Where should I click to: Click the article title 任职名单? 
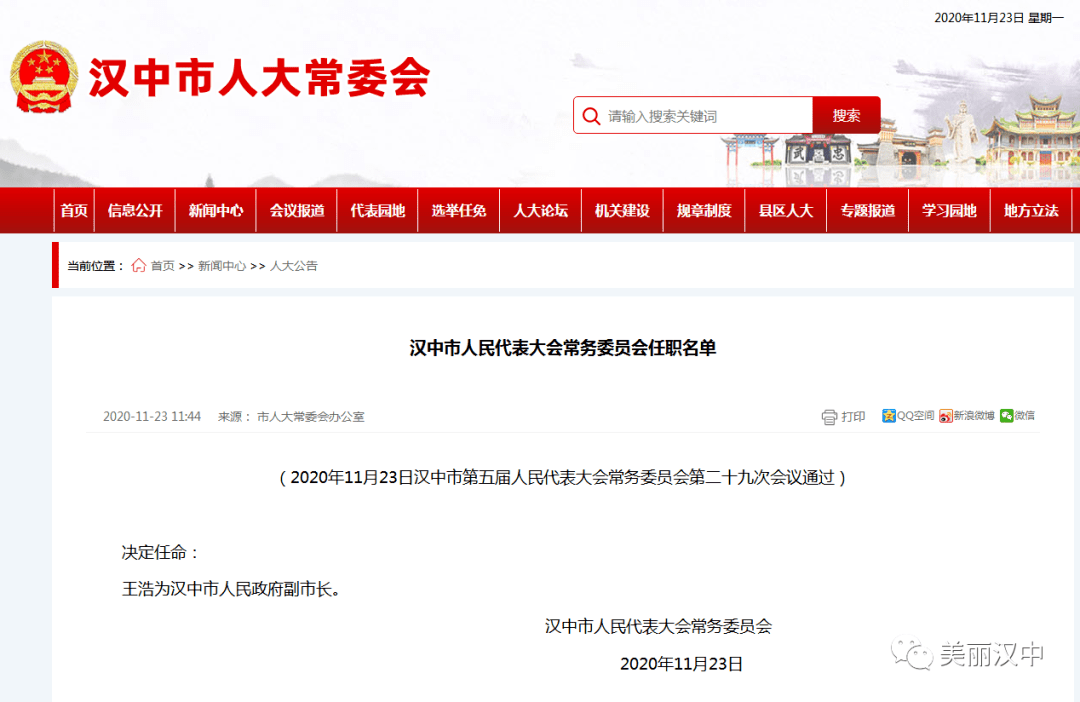(x=563, y=348)
